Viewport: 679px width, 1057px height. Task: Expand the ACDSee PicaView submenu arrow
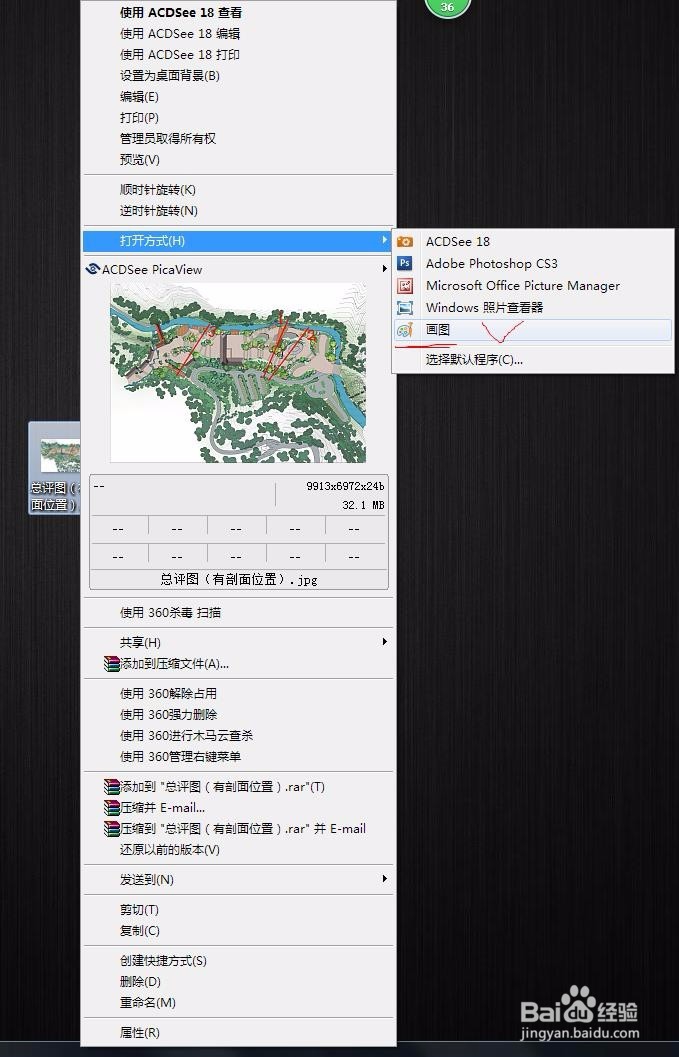pos(384,269)
